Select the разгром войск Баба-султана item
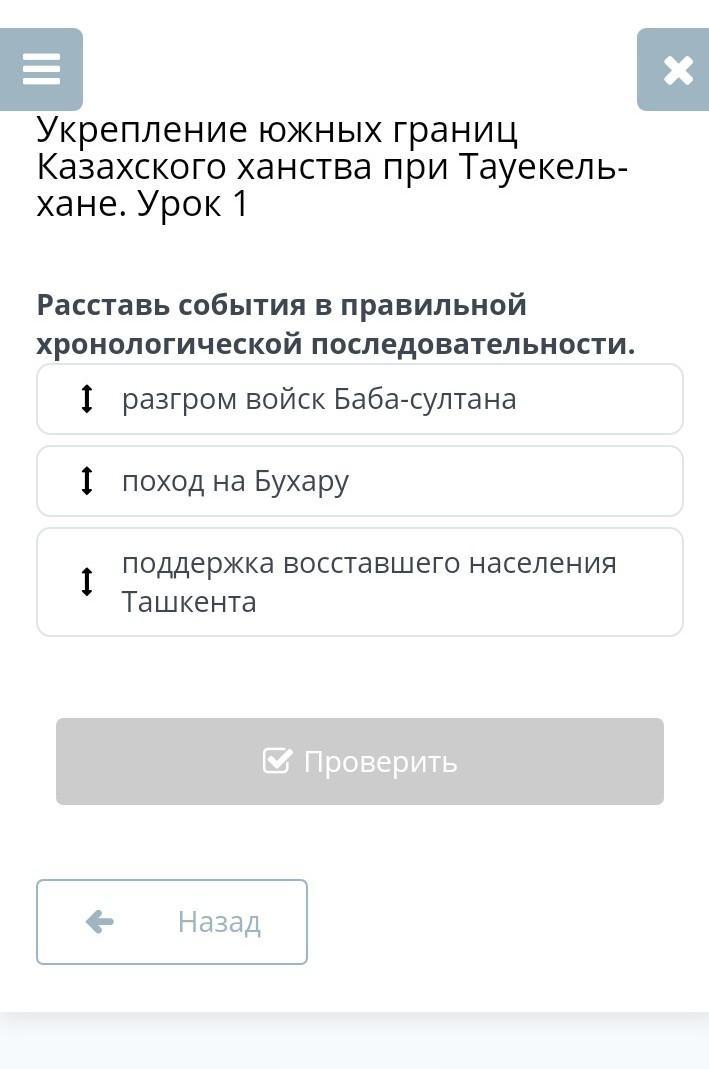This screenshot has height=1069, width=709. coord(360,399)
